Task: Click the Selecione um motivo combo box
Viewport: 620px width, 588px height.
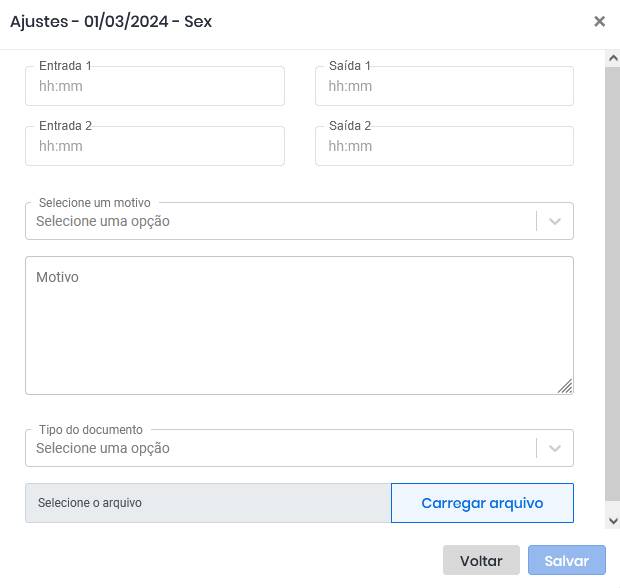Action: [x=299, y=221]
